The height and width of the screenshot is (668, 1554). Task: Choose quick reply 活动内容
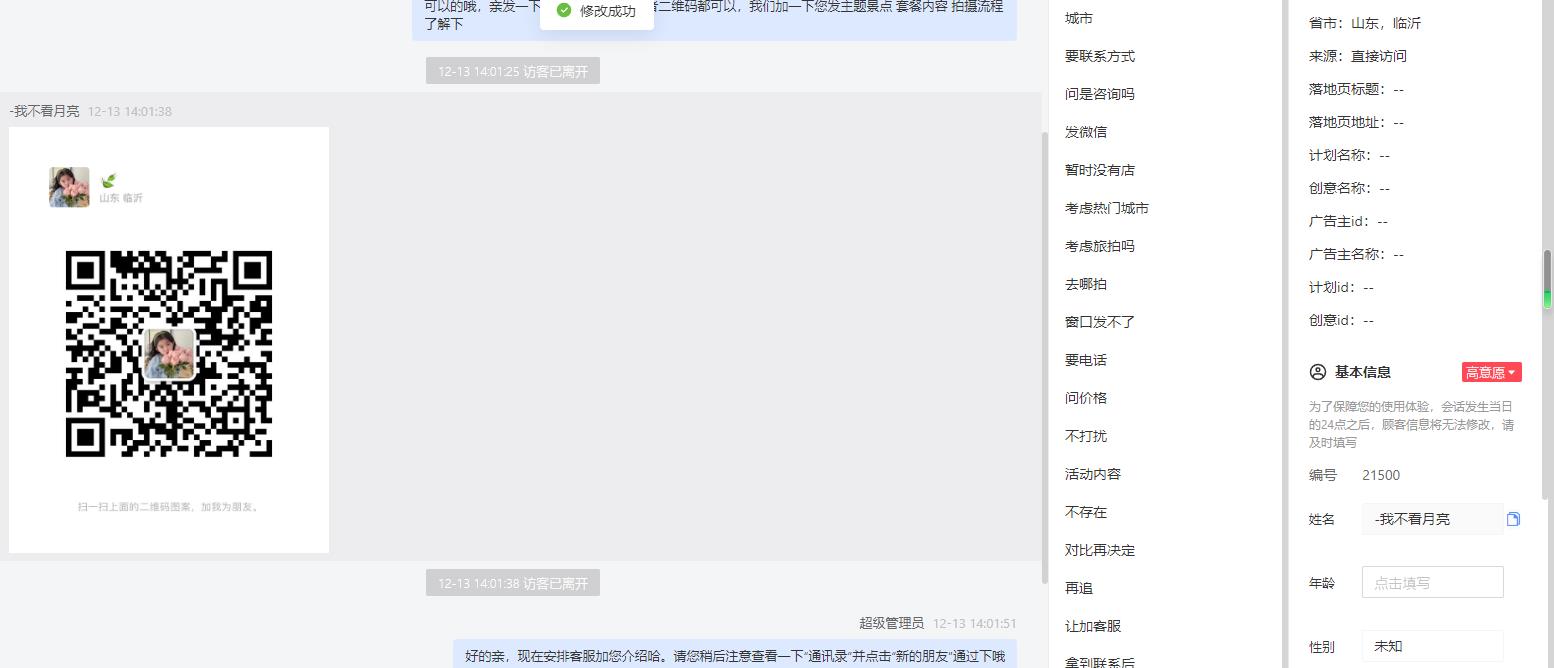(x=1093, y=474)
